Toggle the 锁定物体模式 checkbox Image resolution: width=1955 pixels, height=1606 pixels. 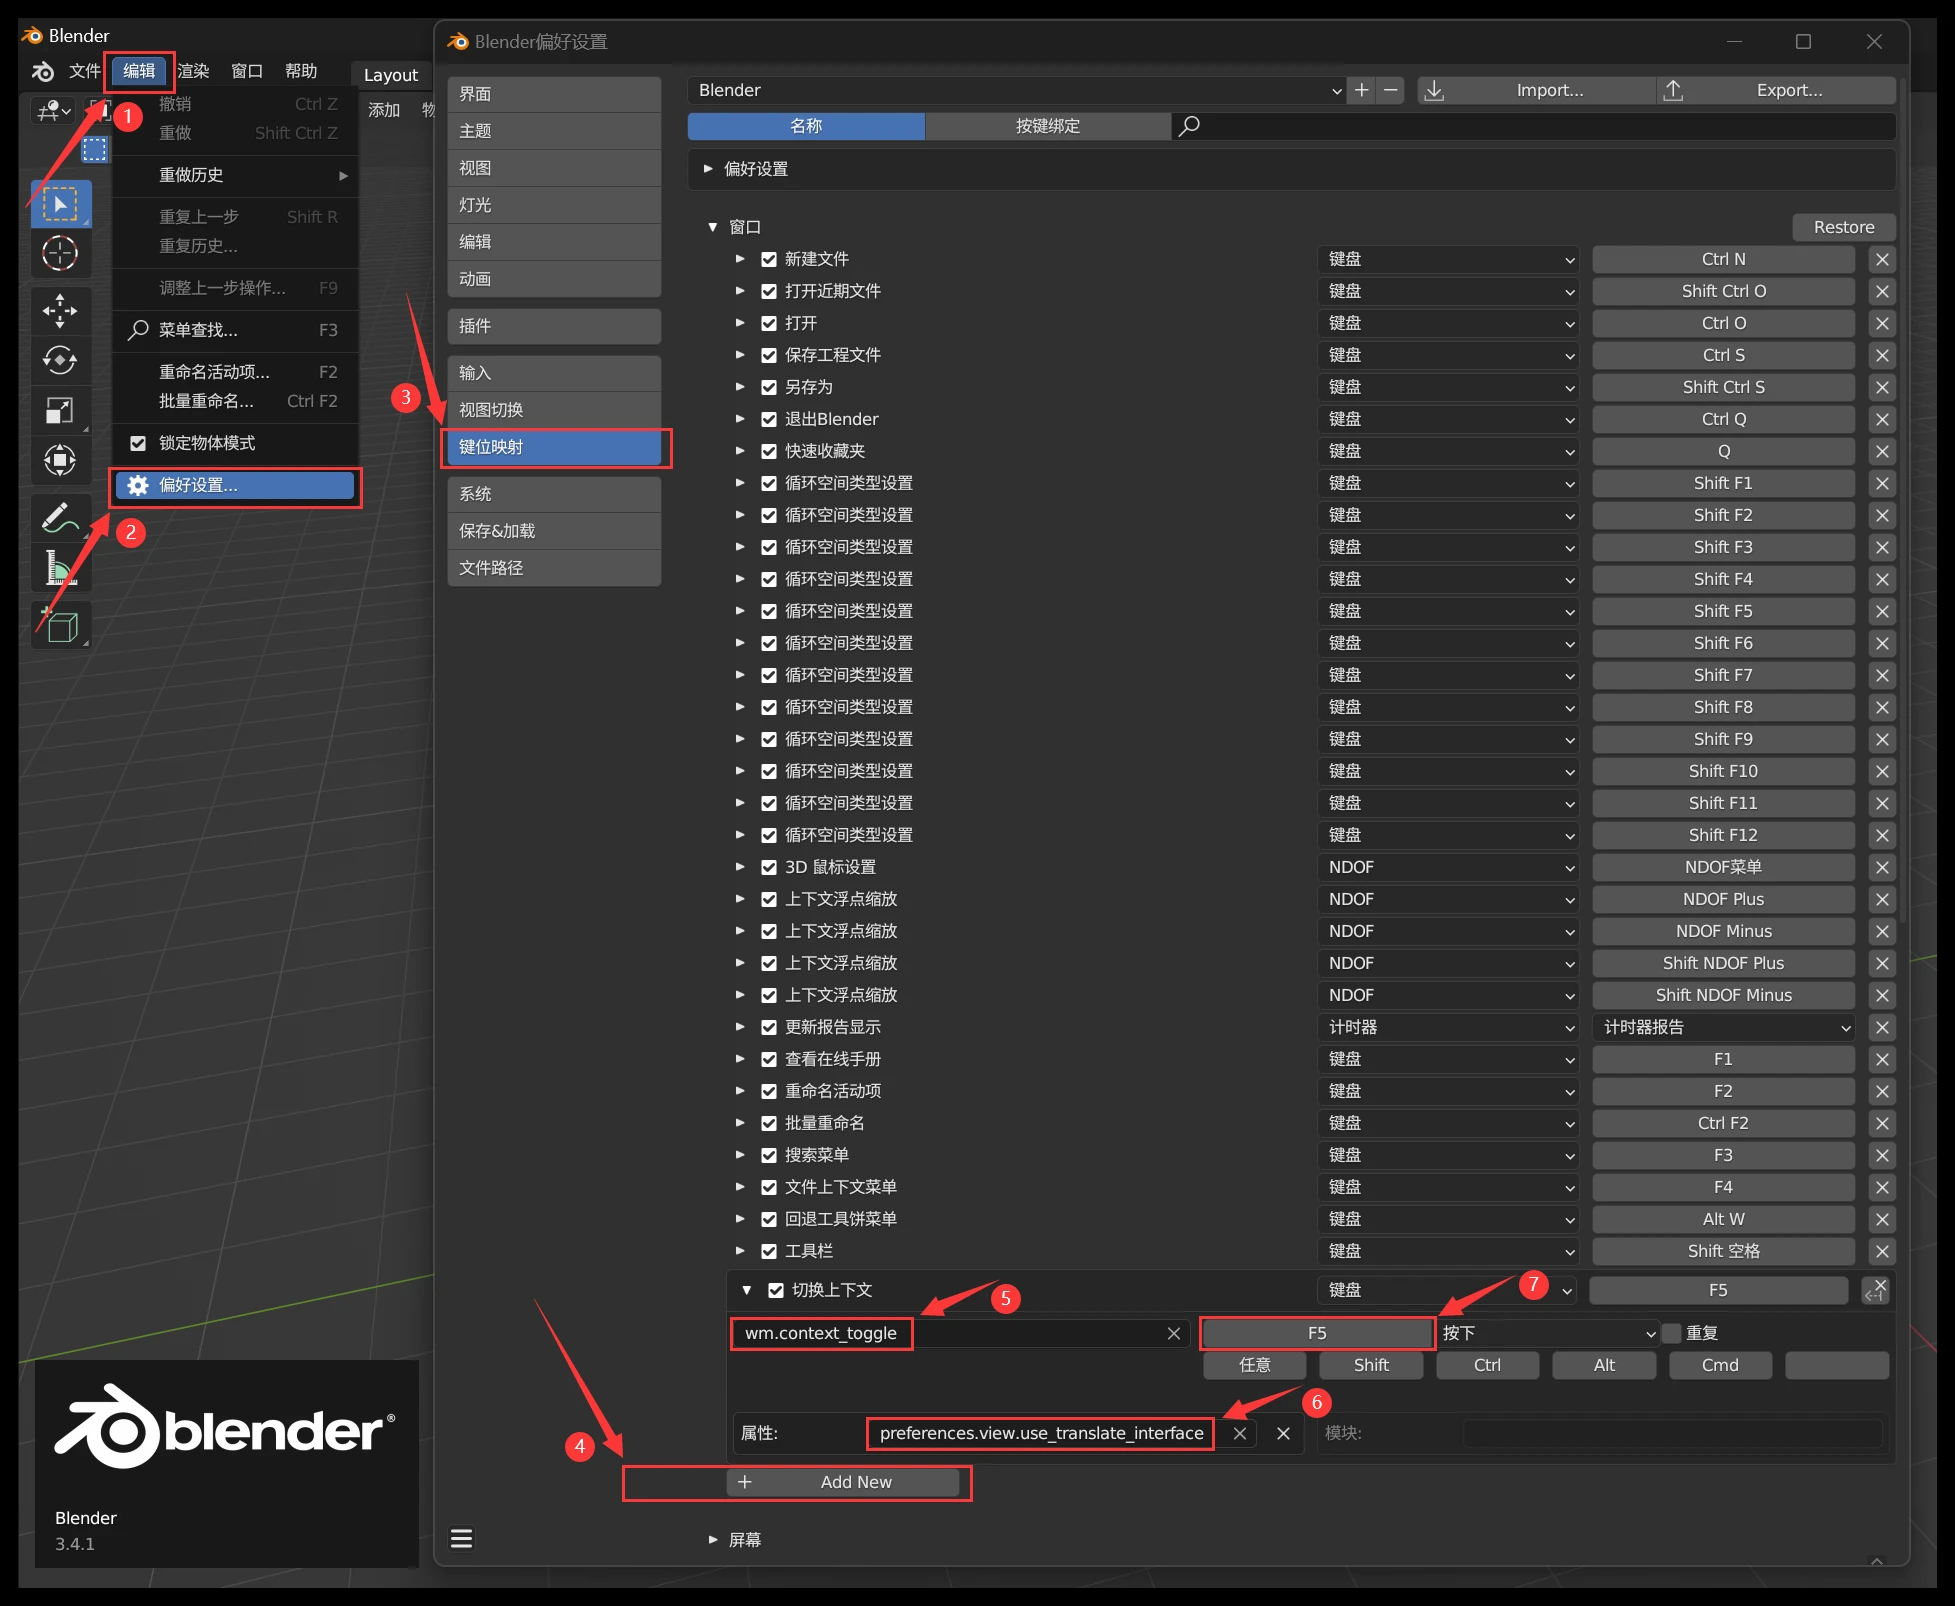(139, 442)
